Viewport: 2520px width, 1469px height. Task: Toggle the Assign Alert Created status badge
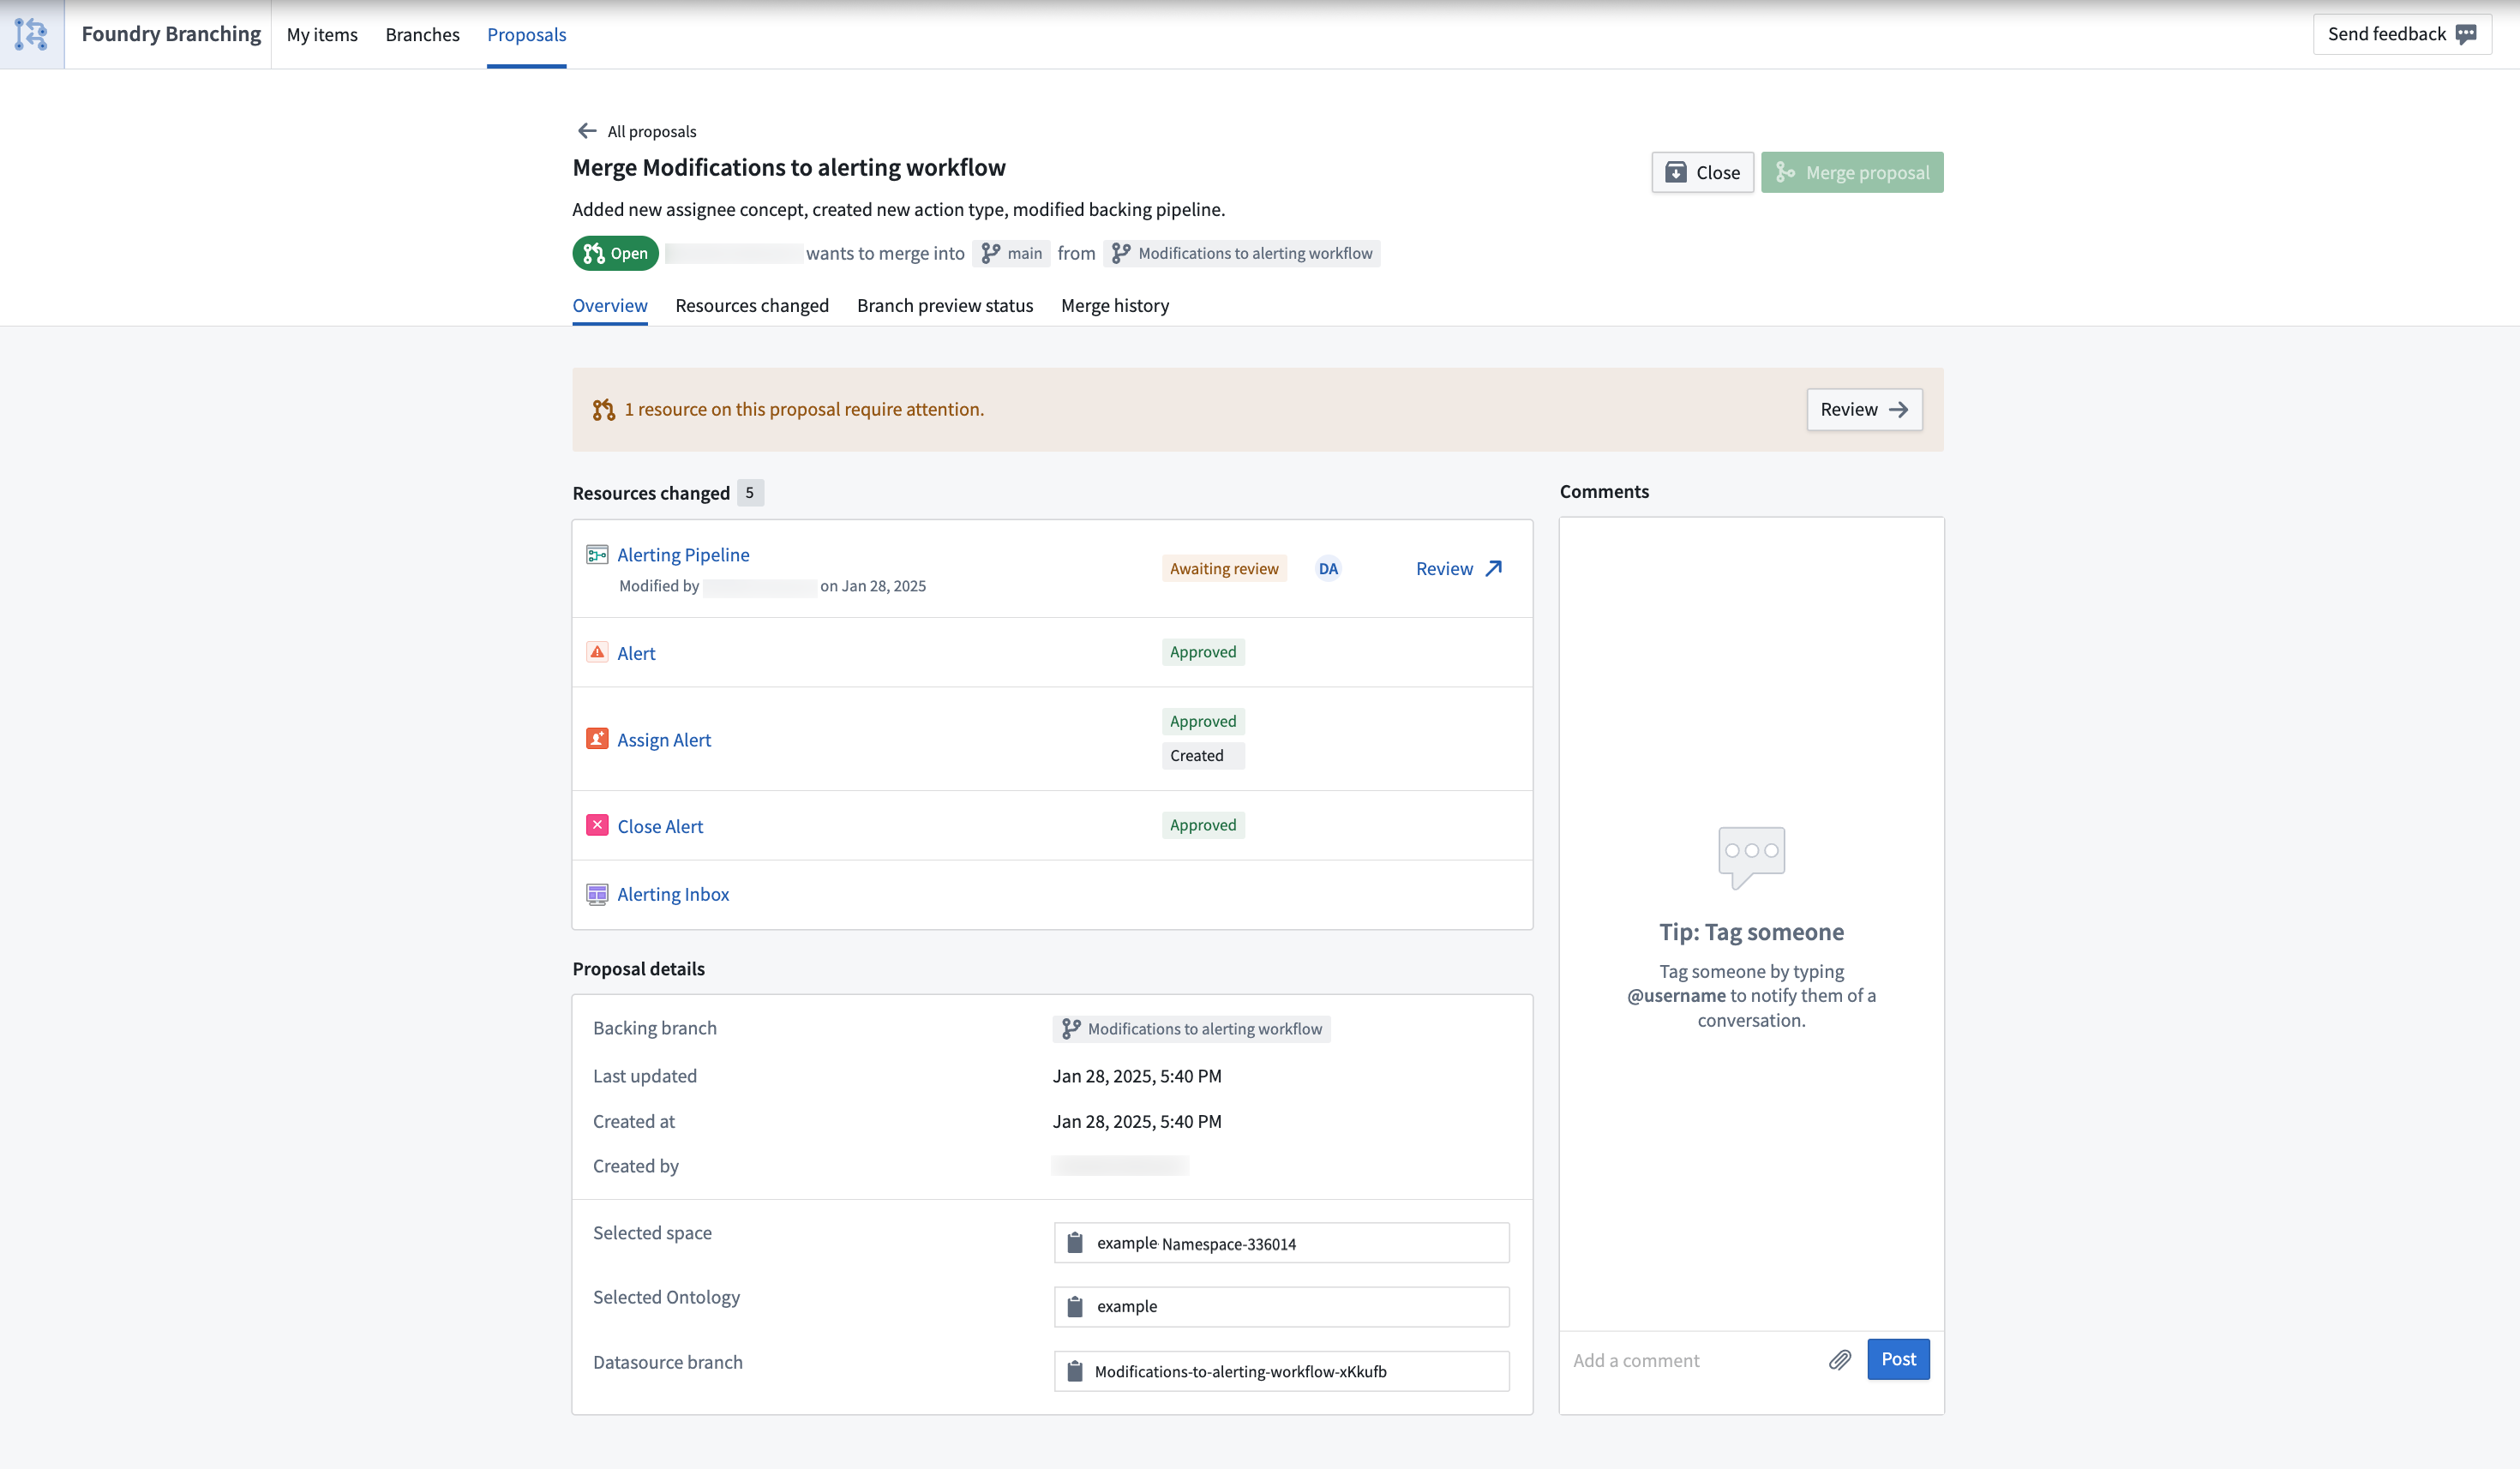click(1198, 755)
